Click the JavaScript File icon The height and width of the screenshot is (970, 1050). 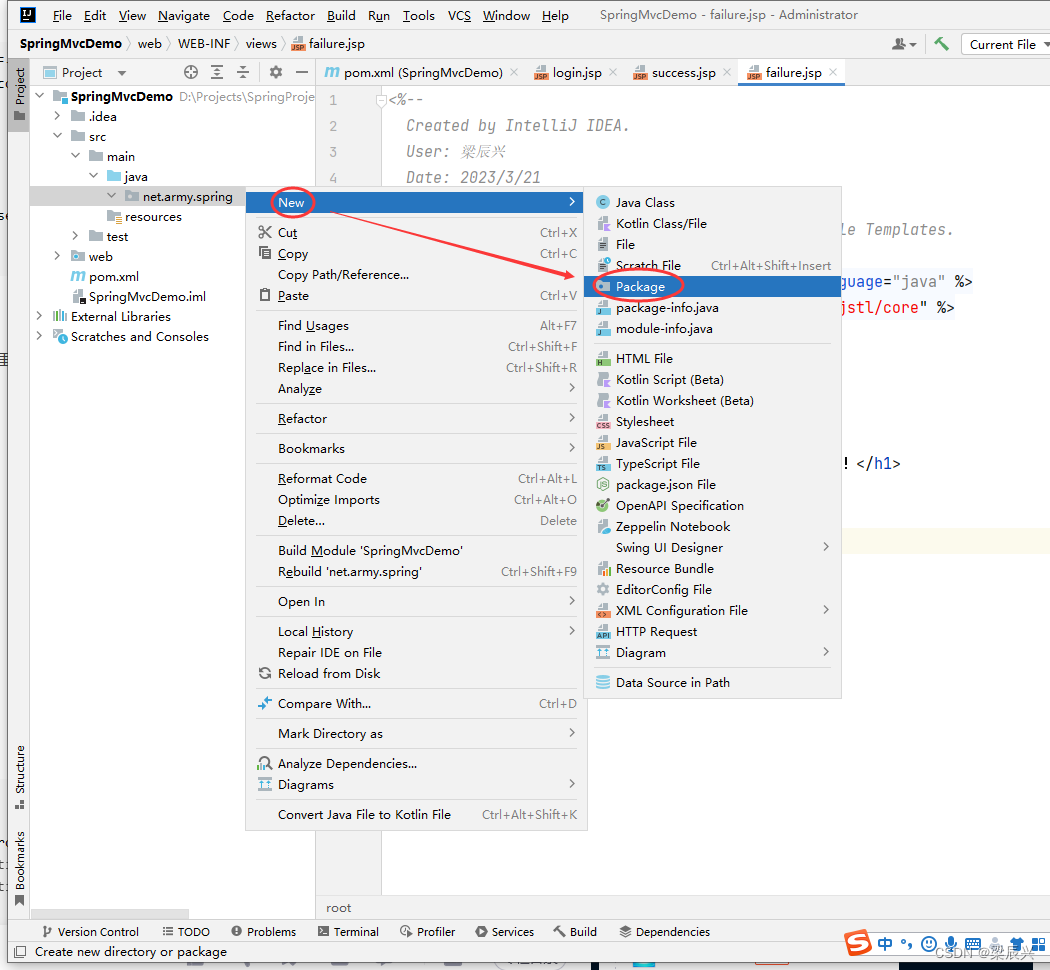pos(603,442)
